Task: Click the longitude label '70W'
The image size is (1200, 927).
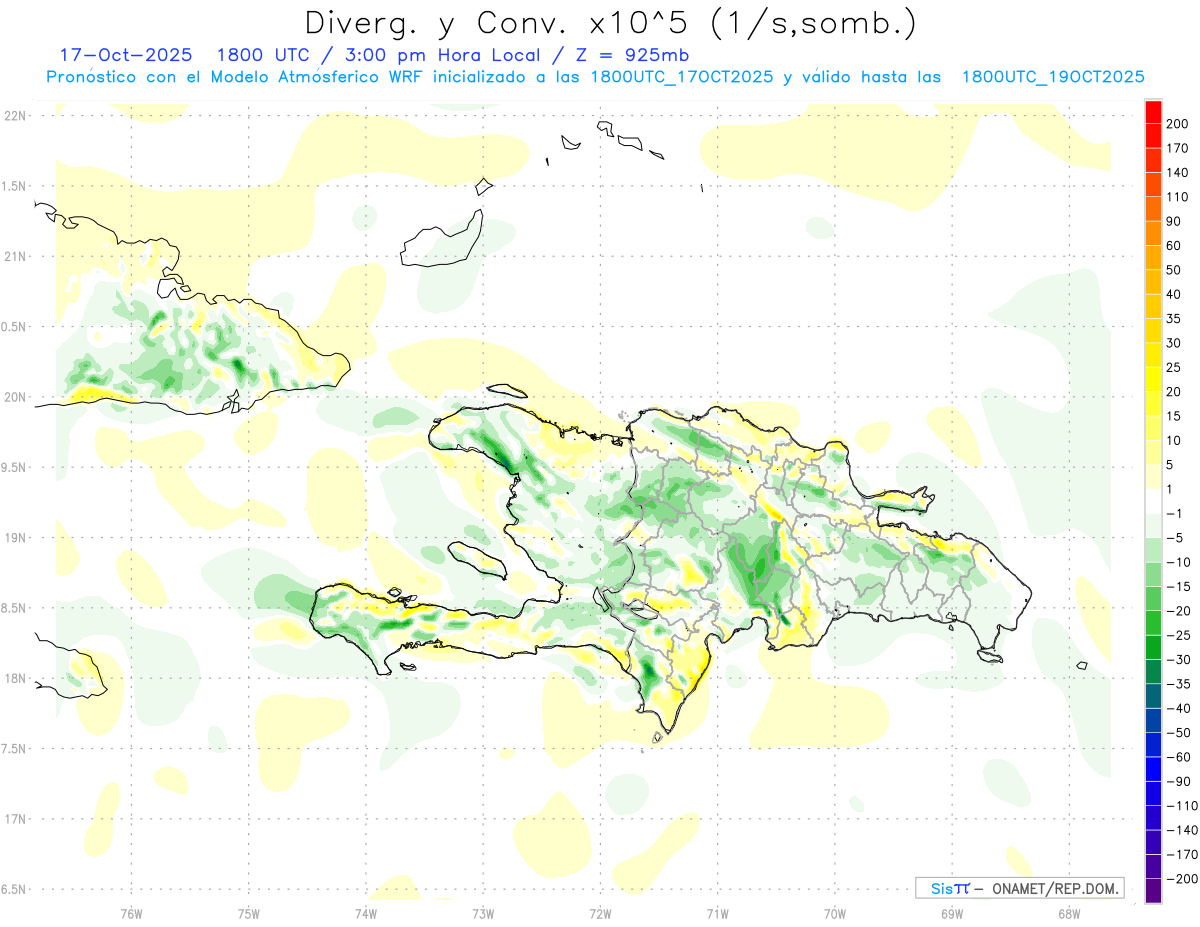Action: [x=834, y=914]
